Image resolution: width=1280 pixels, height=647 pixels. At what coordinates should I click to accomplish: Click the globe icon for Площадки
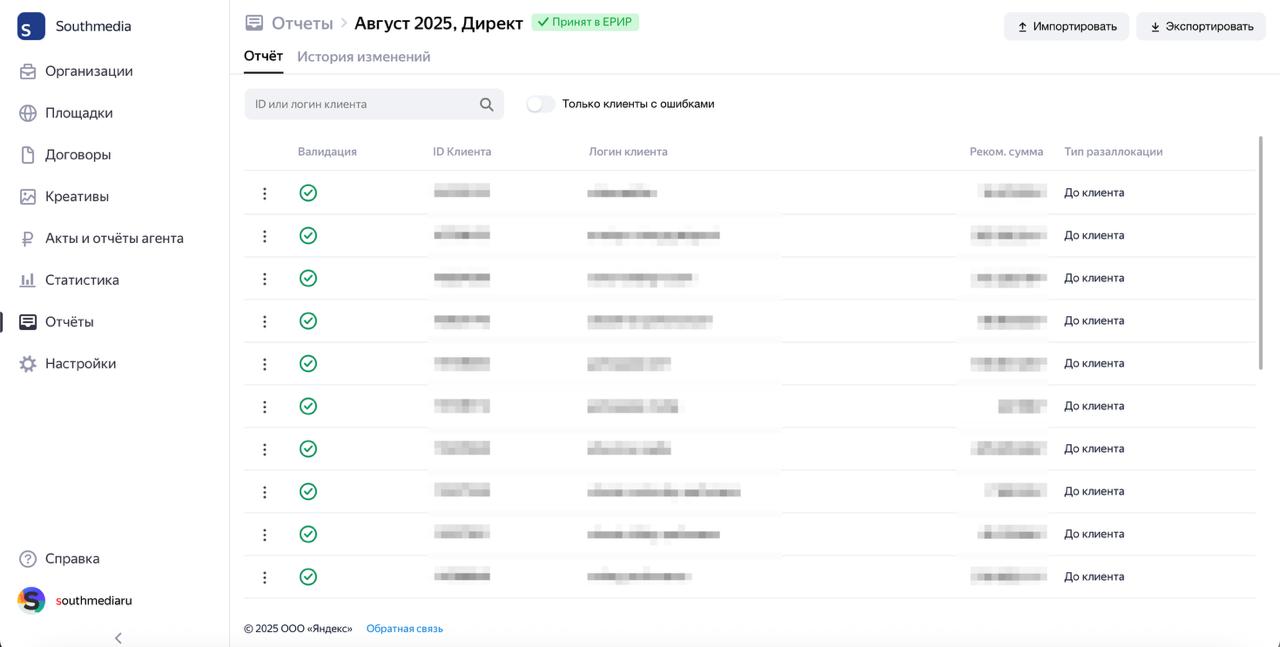coord(28,113)
